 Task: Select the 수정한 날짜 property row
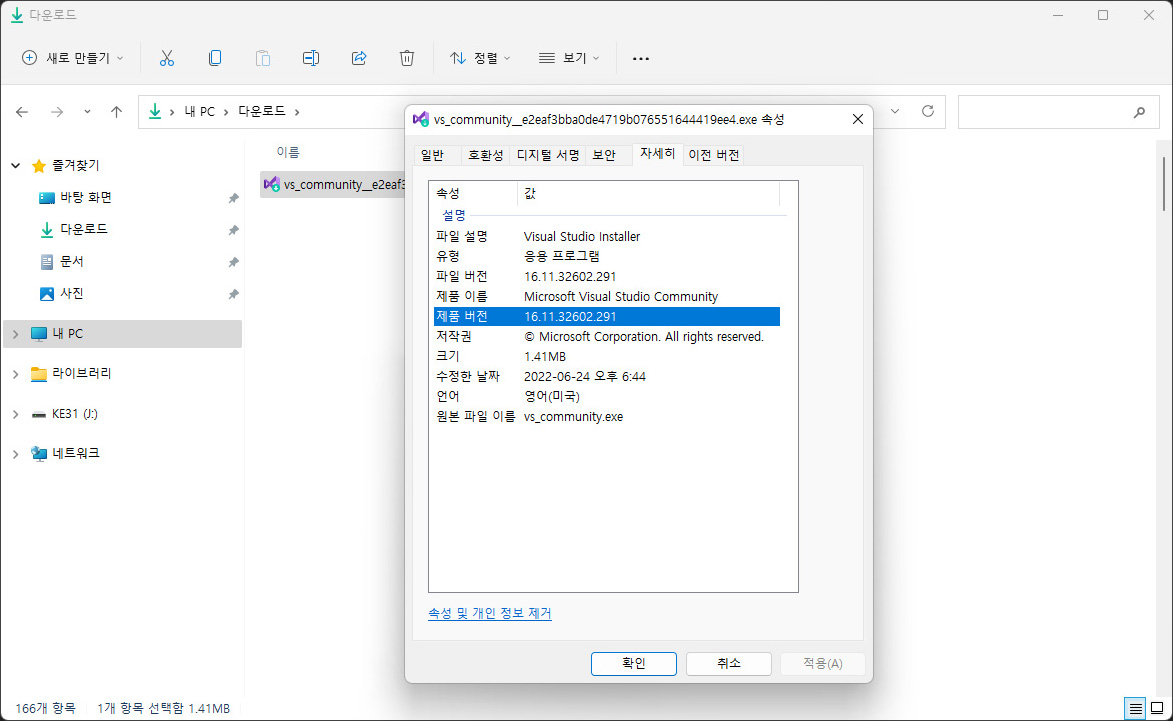607,377
